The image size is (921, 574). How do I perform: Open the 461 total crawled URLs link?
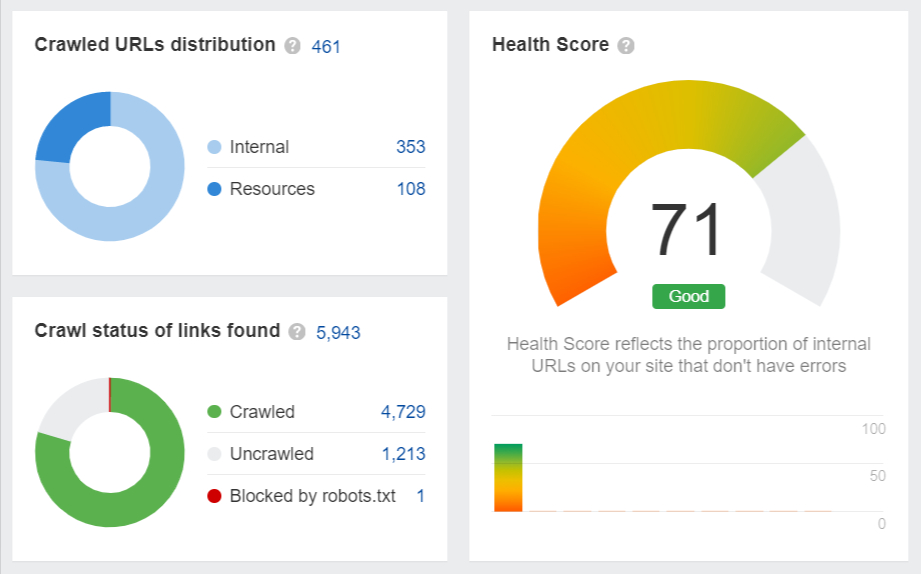[326, 46]
